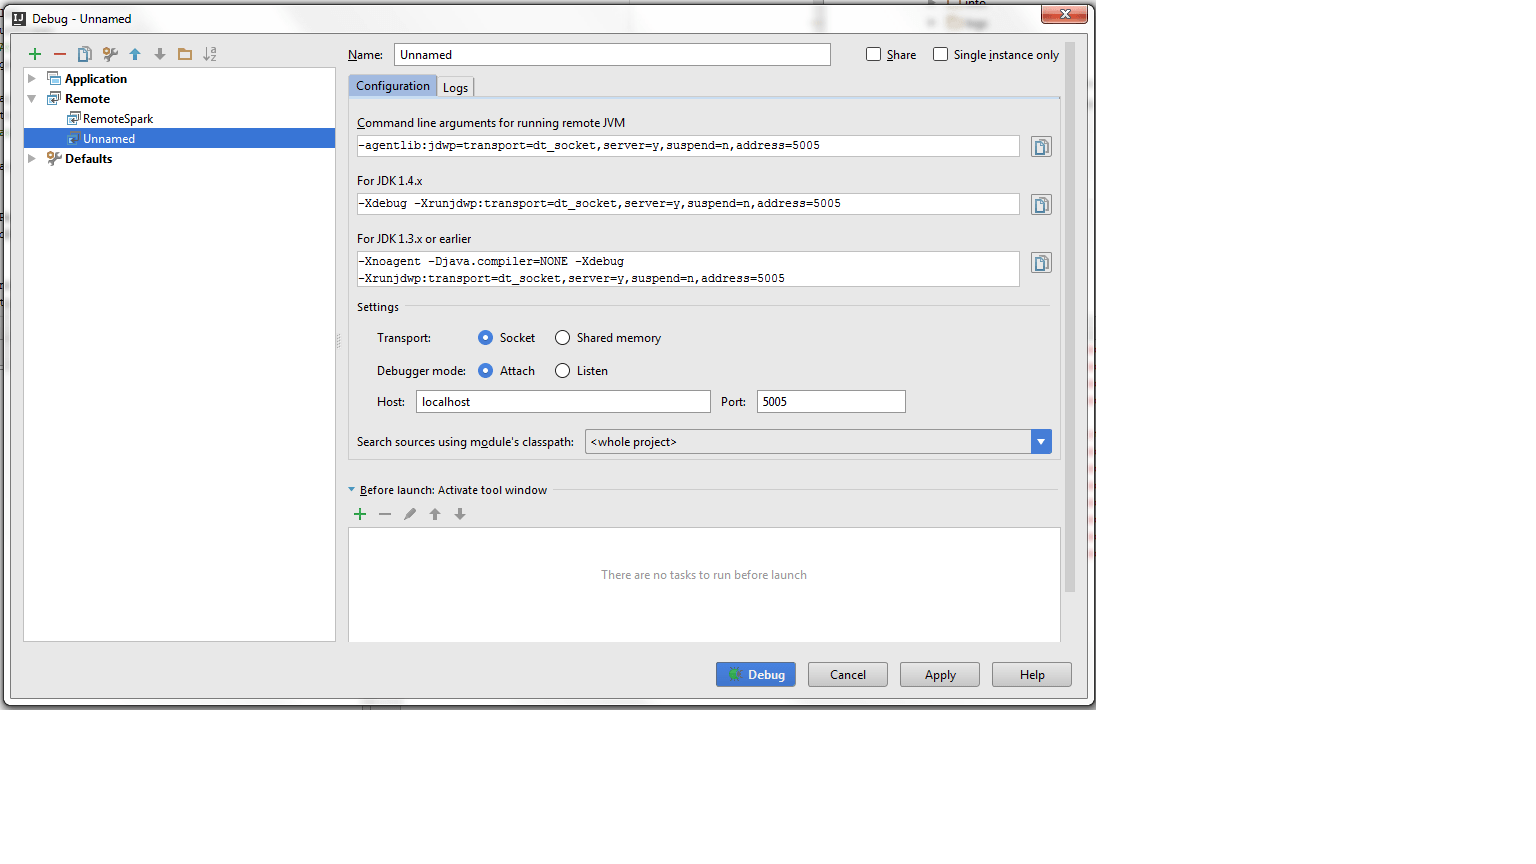
Task: Sort configurations alphabetically
Action: (210, 54)
